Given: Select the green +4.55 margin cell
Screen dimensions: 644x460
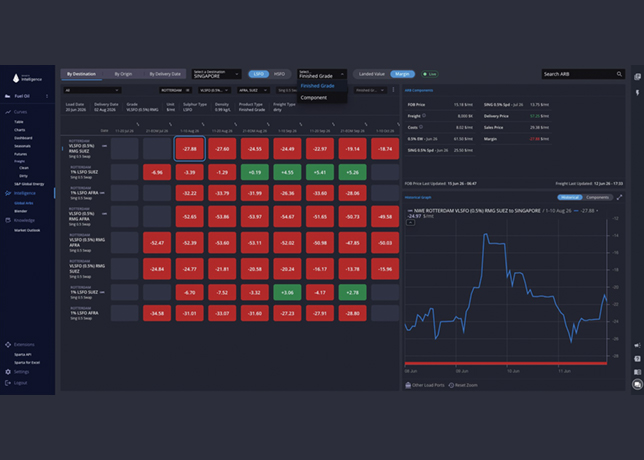Looking at the screenshot, I should click(x=287, y=172).
